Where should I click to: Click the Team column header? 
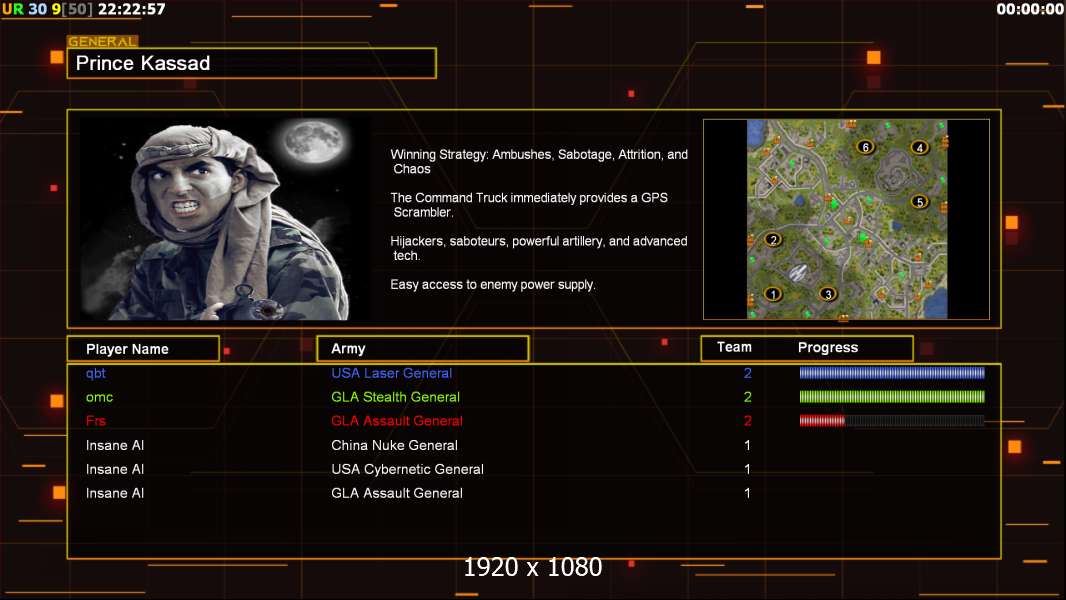tap(734, 347)
